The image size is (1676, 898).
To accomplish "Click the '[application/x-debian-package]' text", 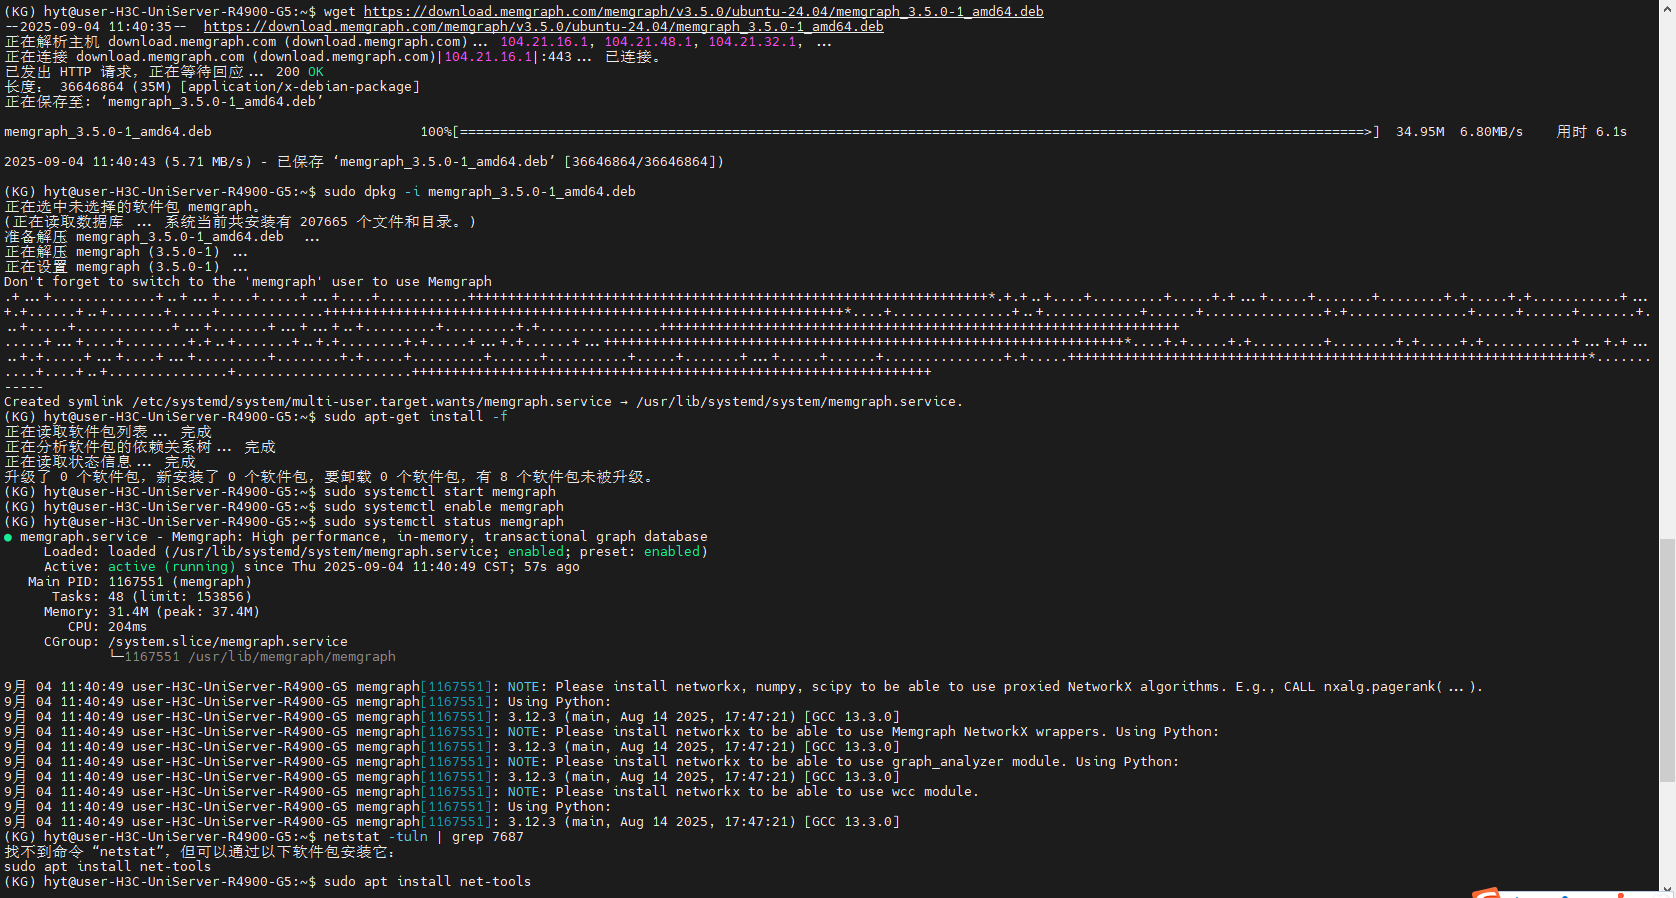I will pos(299,87).
